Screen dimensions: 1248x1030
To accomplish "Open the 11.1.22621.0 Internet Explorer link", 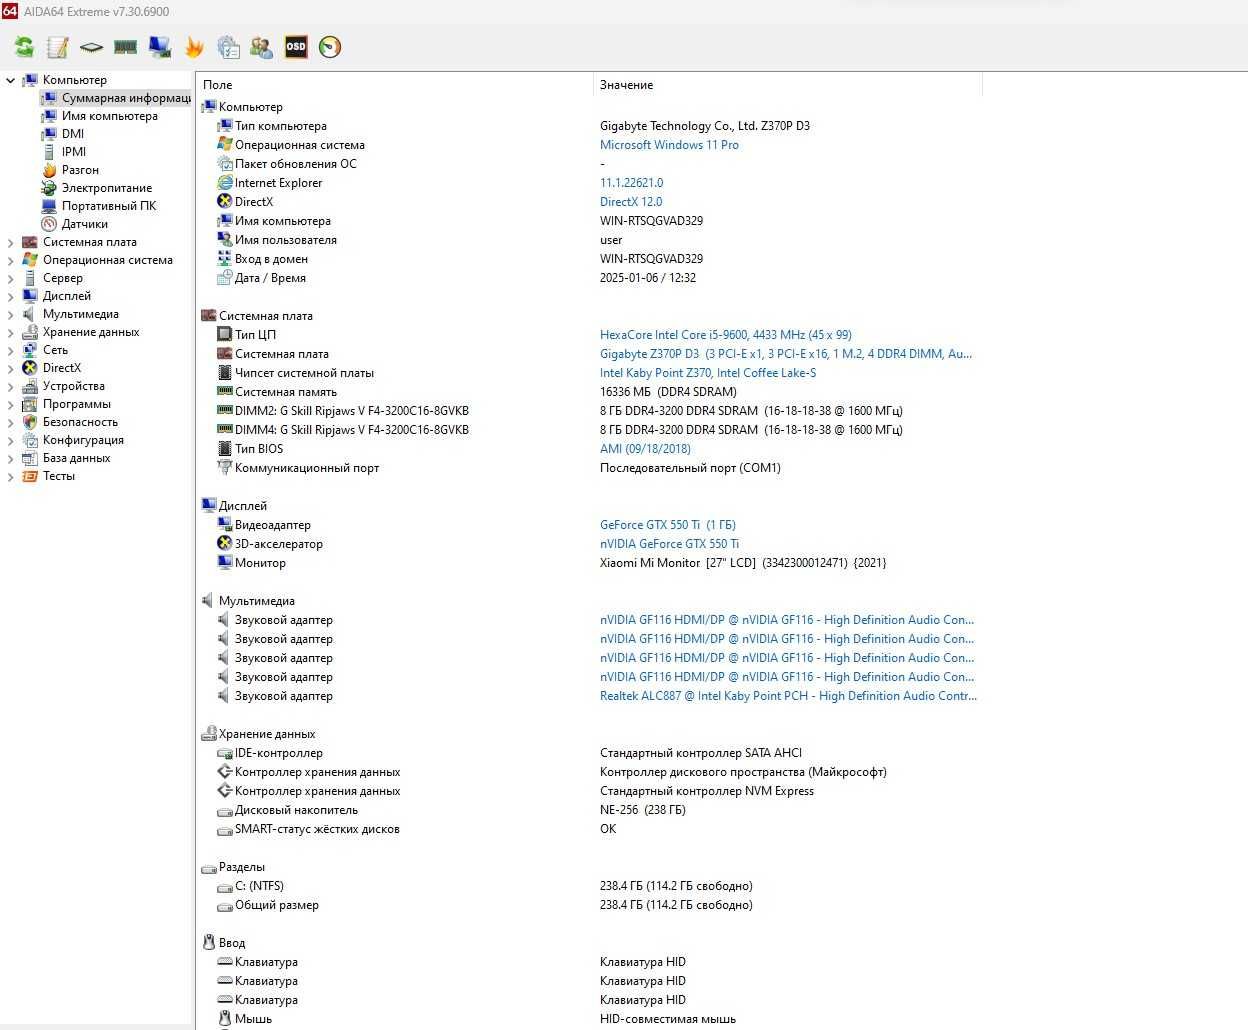I will tap(631, 183).
